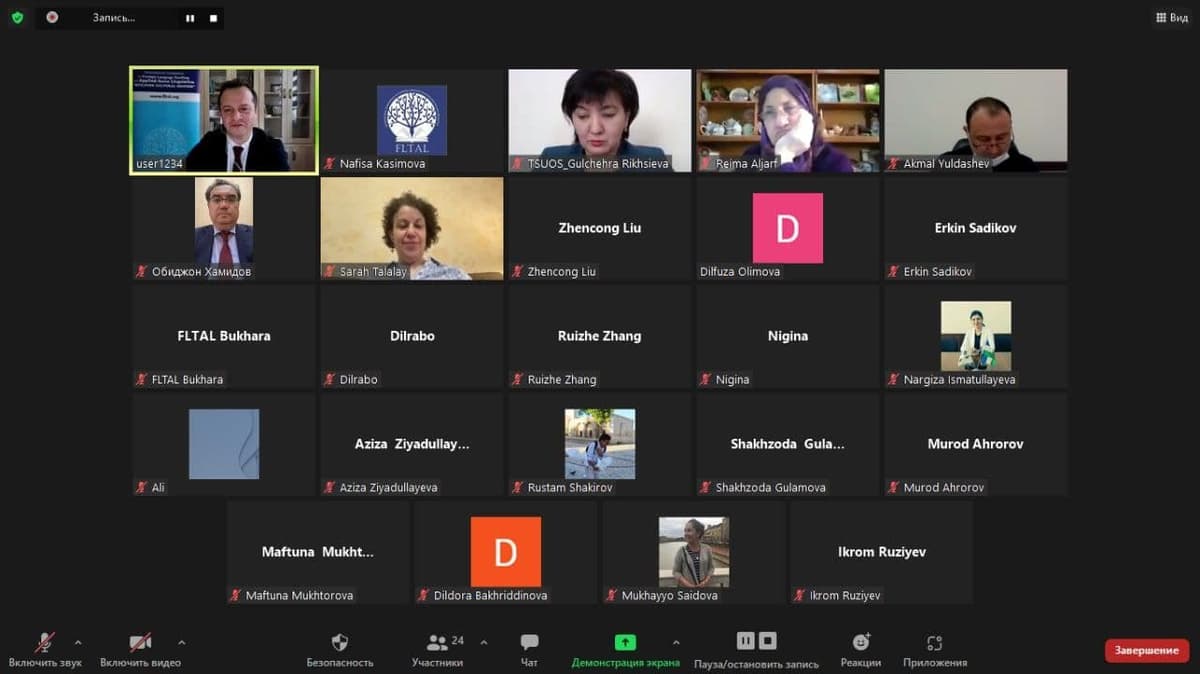Image resolution: width=1200 pixels, height=674 pixels.
Task: Select Обиджон Хамидов participant tile
Action: tap(224, 228)
